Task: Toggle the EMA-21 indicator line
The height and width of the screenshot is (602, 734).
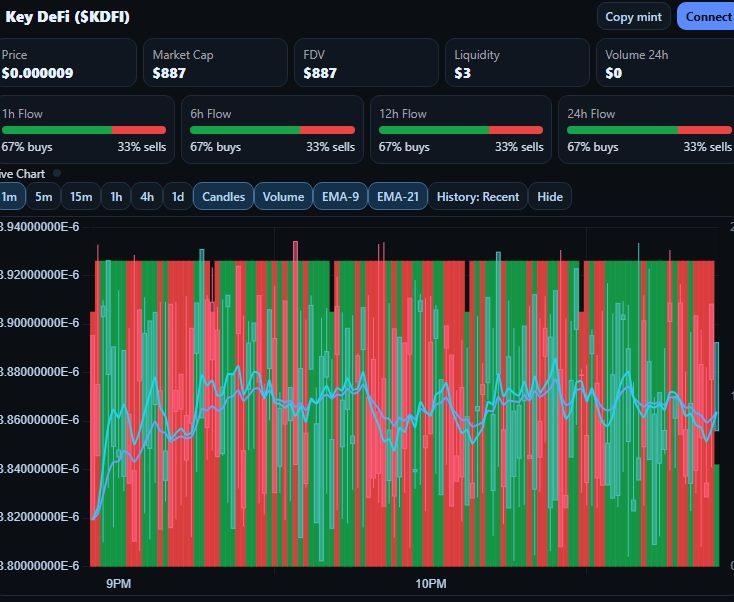Action: 397,197
